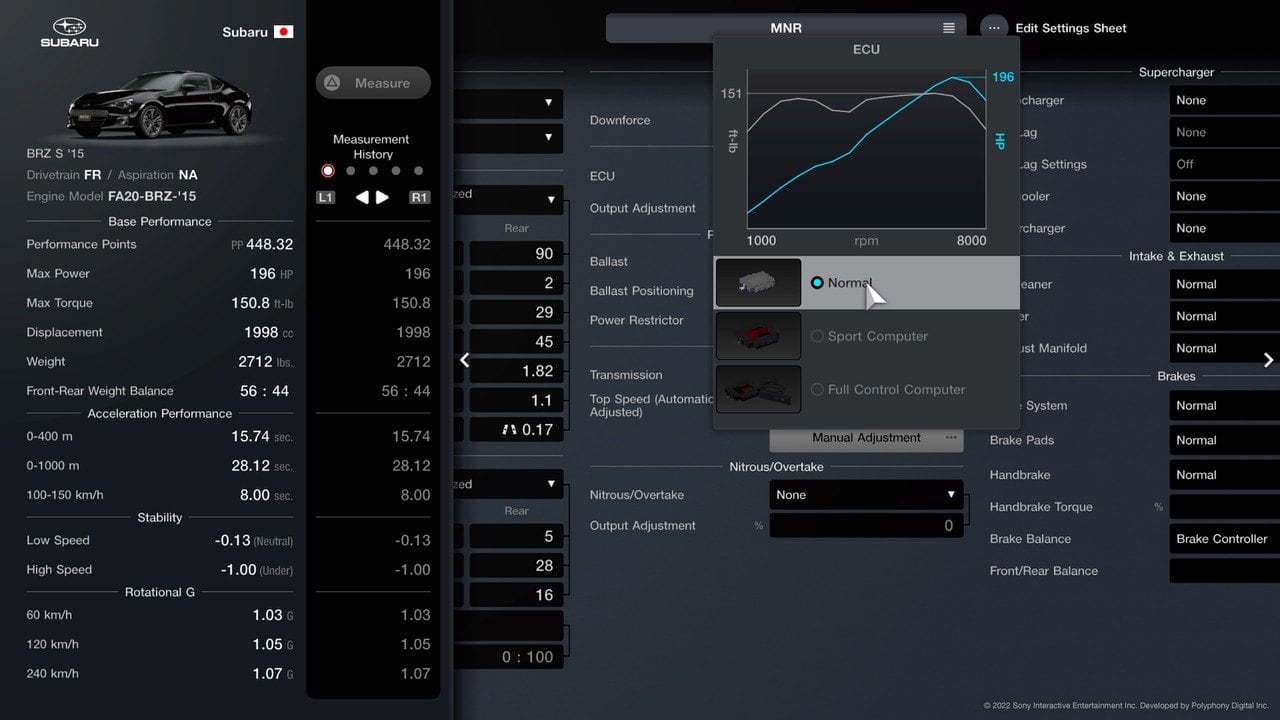The width and height of the screenshot is (1280, 720).
Task: Open the Supercharger None dropdown at top
Action: pyautogui.click(x=1225, y=100)
